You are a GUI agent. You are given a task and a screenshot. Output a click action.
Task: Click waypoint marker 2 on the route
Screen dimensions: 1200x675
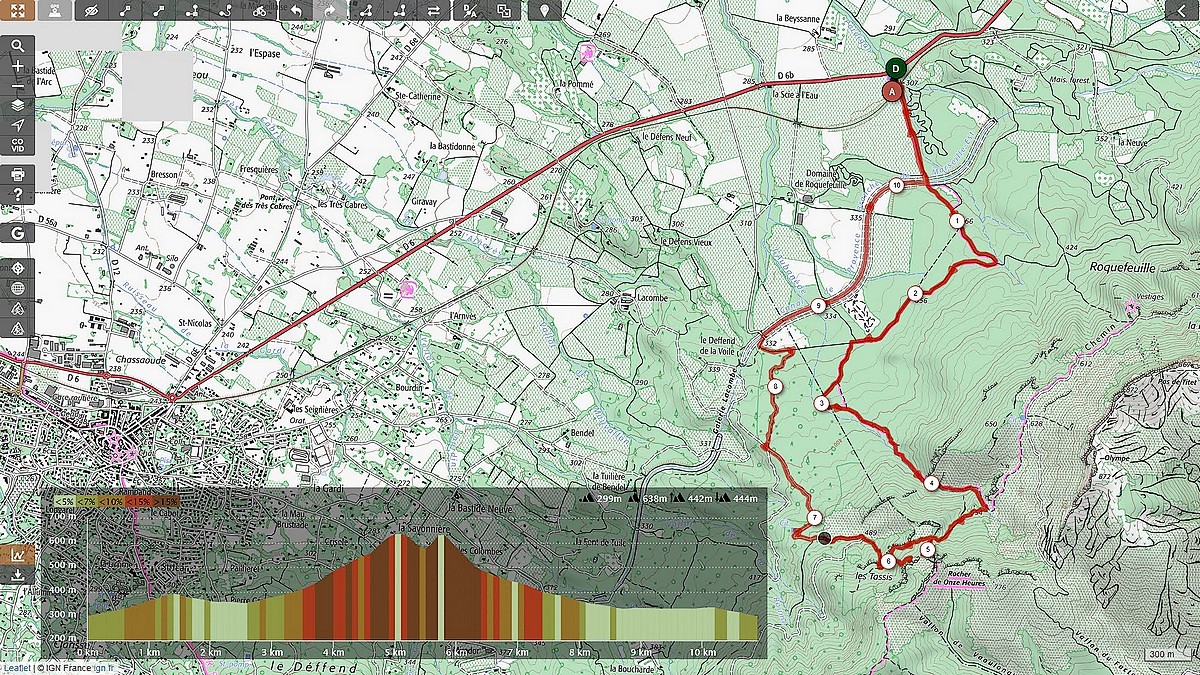click(x=914, y=293)
